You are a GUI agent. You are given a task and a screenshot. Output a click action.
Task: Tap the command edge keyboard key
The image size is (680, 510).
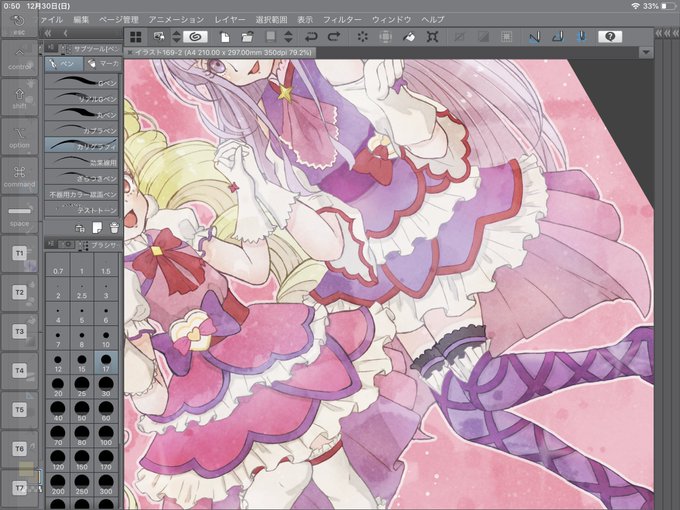[x=19, y=176]
